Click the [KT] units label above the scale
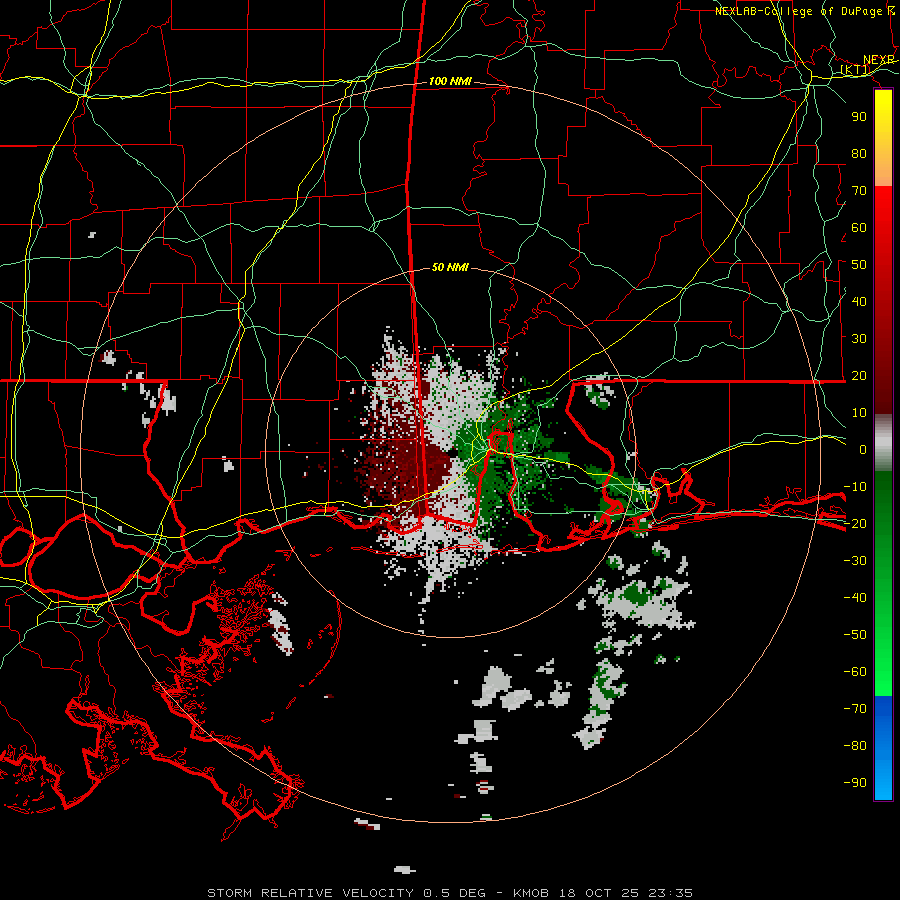900x900 pixels. tap(855, 70)
